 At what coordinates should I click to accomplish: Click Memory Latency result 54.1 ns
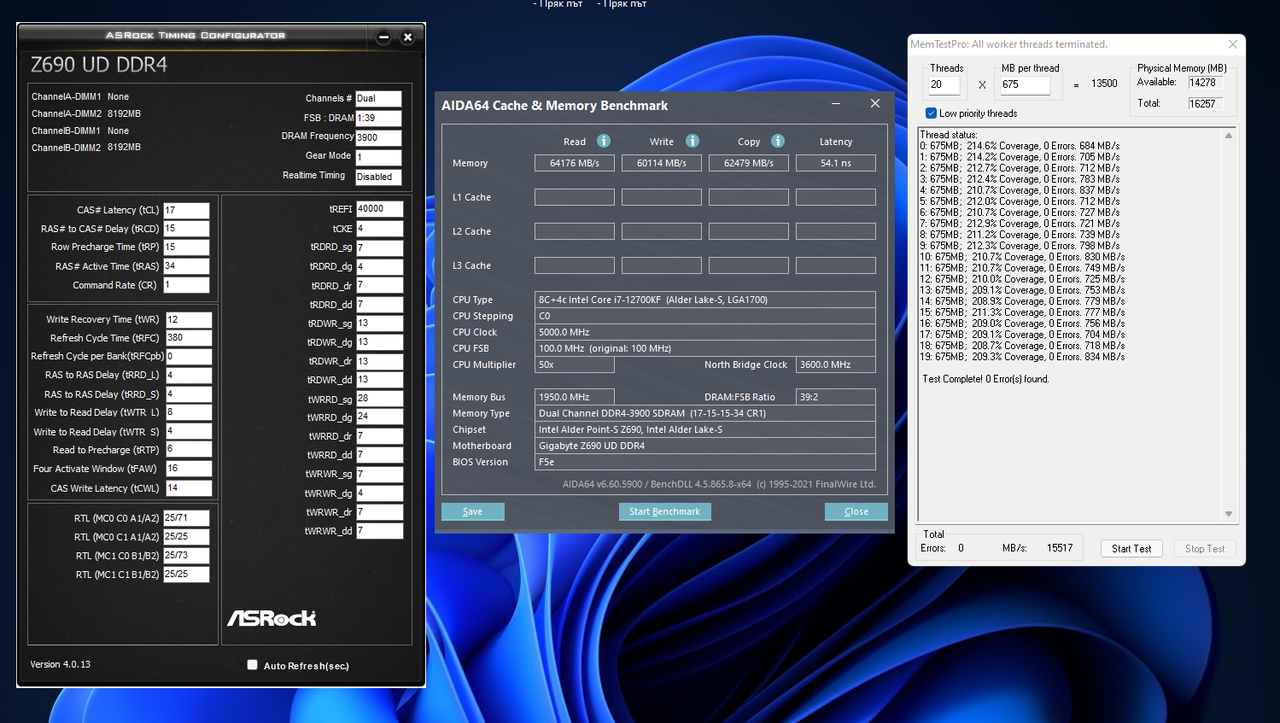point(836,163)
